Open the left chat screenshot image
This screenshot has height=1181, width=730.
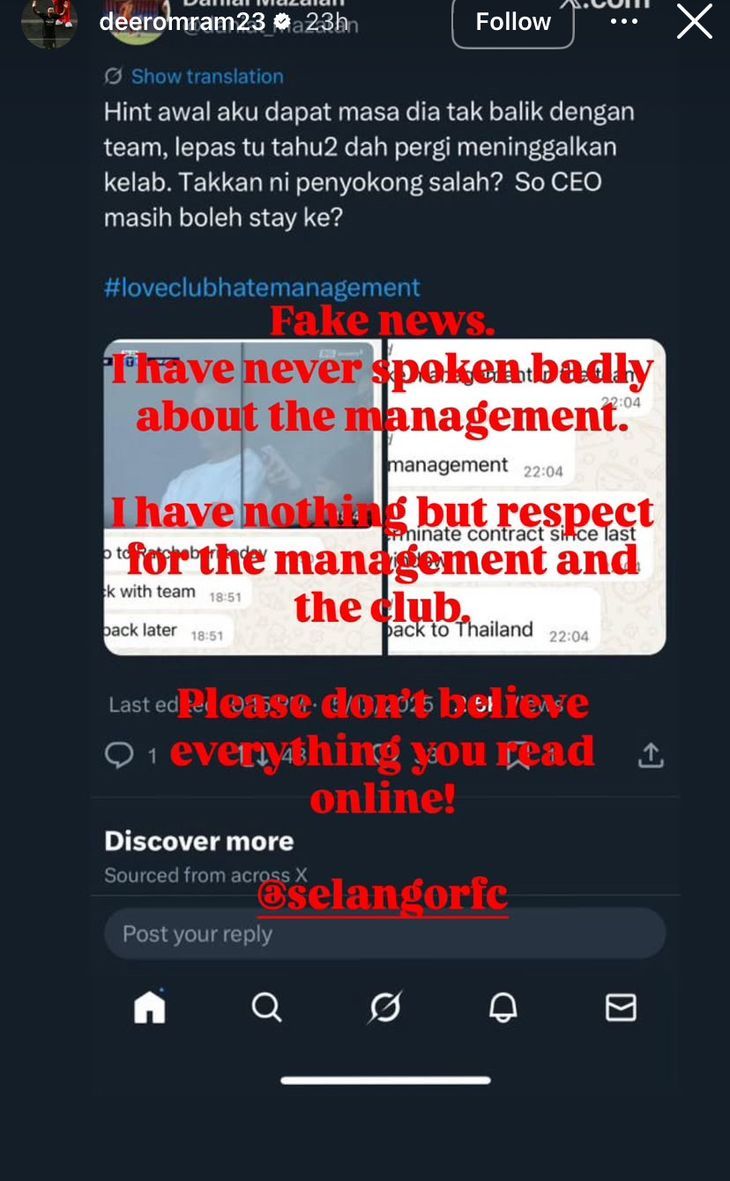243,497
